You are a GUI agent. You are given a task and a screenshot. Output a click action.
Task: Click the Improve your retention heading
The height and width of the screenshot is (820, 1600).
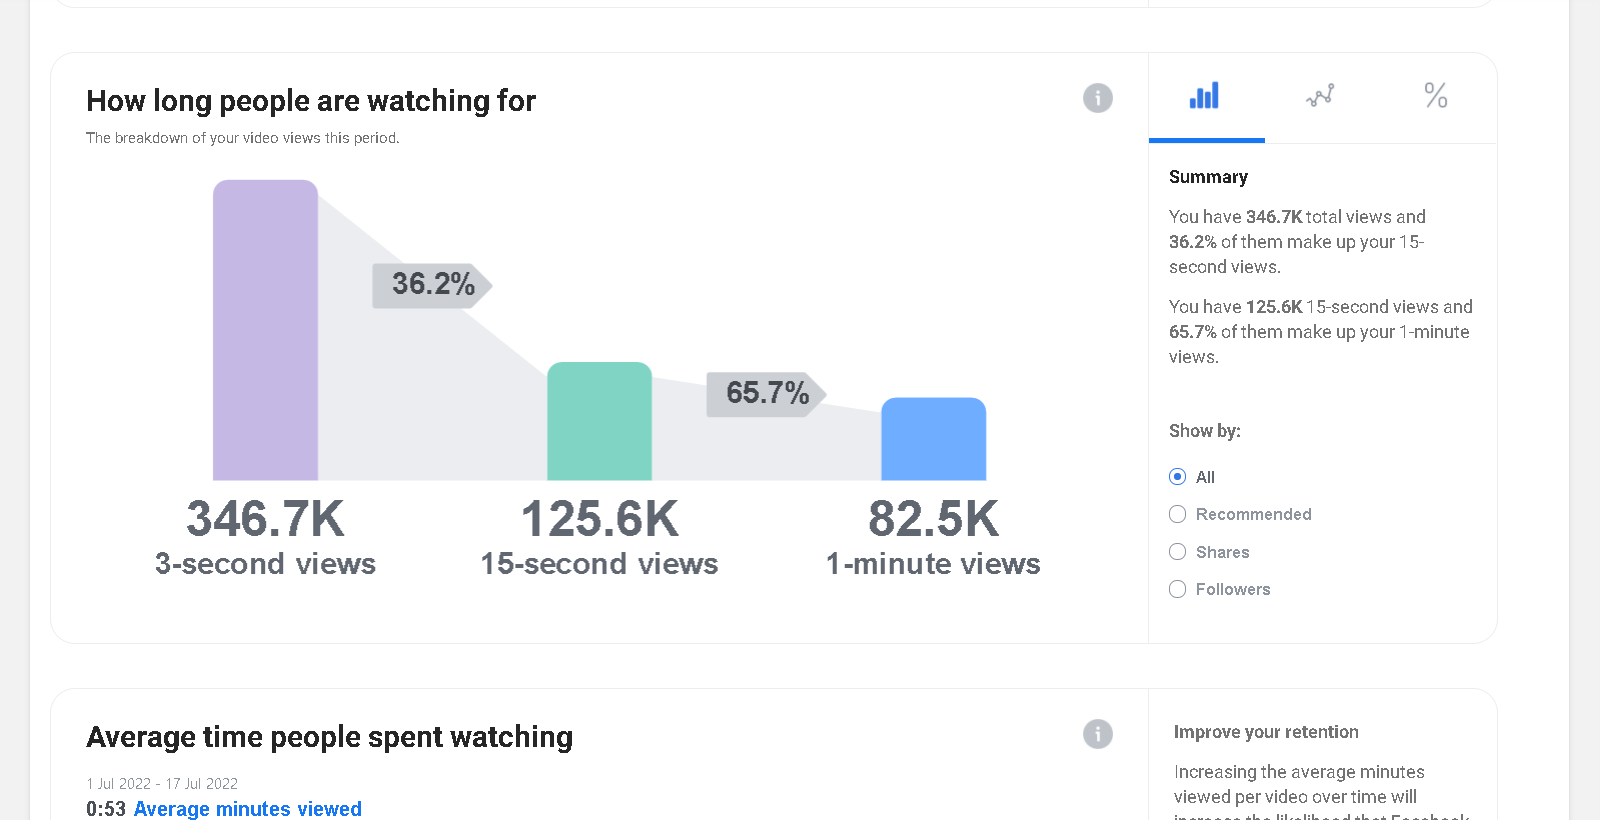(1266, 732)
